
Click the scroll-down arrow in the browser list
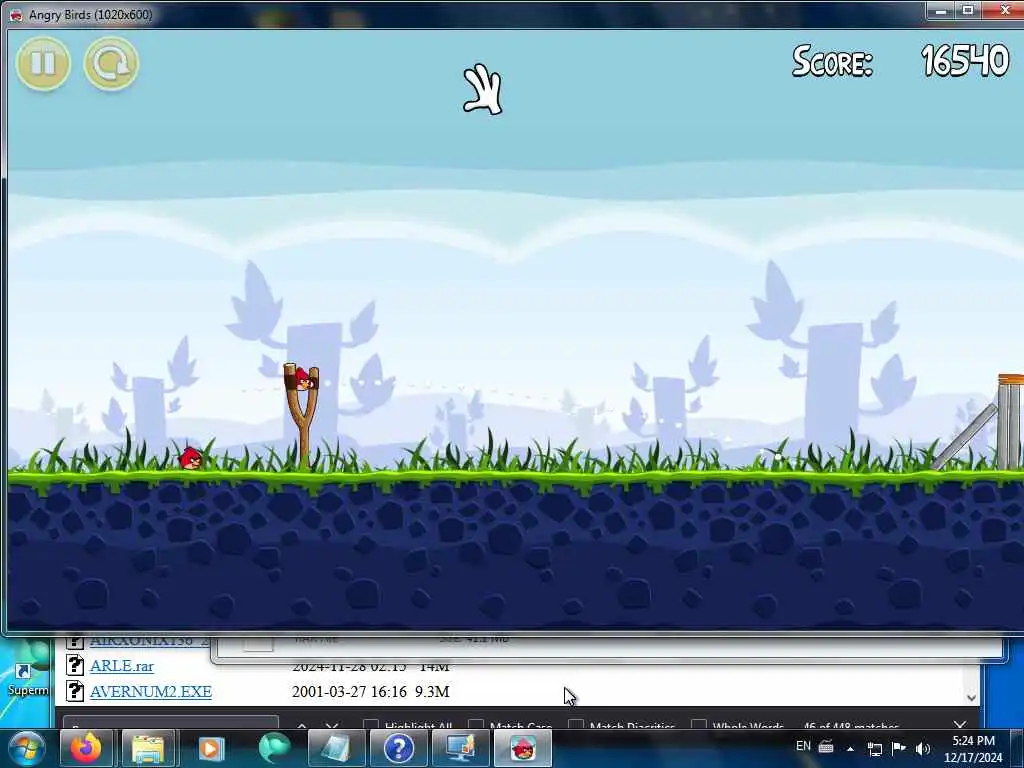click(971, 697)
